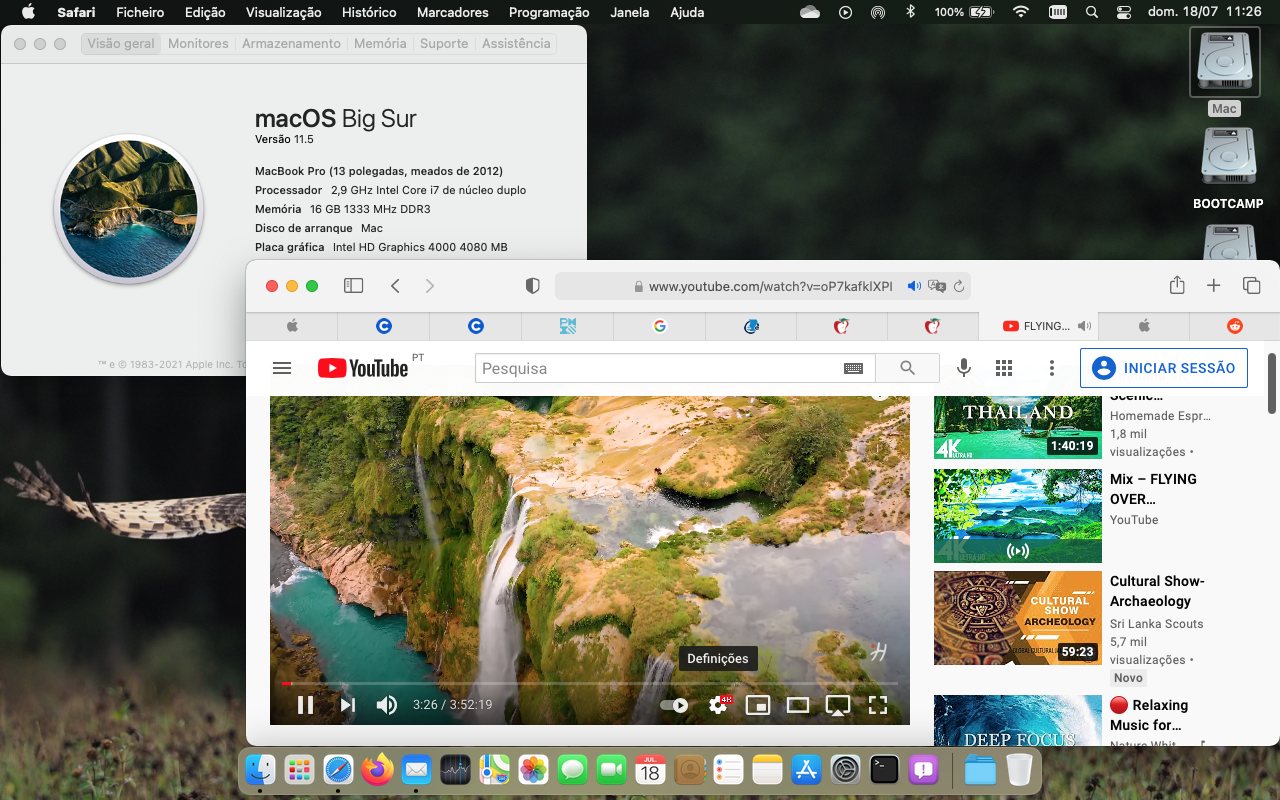Open the Cultural Show Archaeology thumbnail
Image resolution: width=1280 pixels, height=800 pixels.
(1018, 618)
